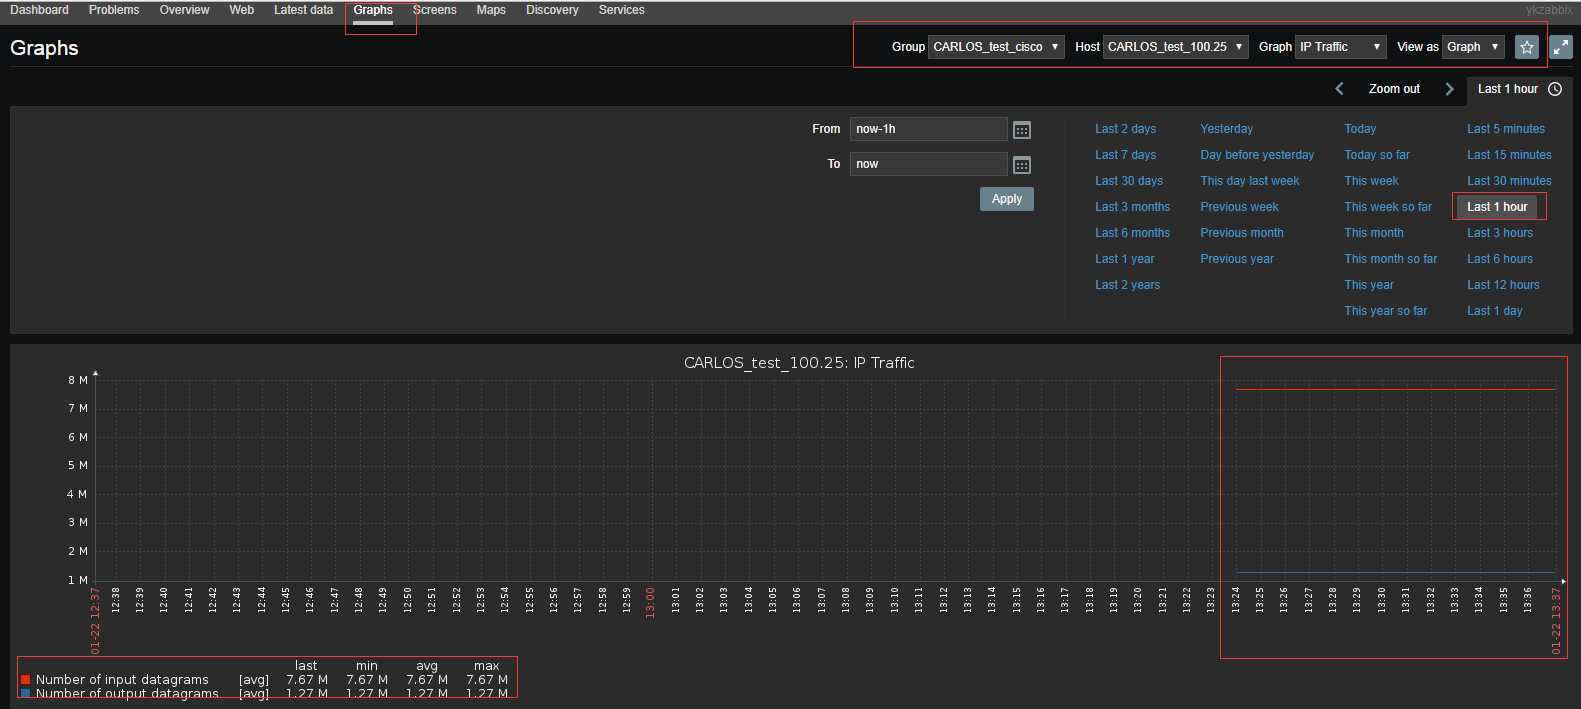
Task: Open the Dashboard menu
Action: 39,10
